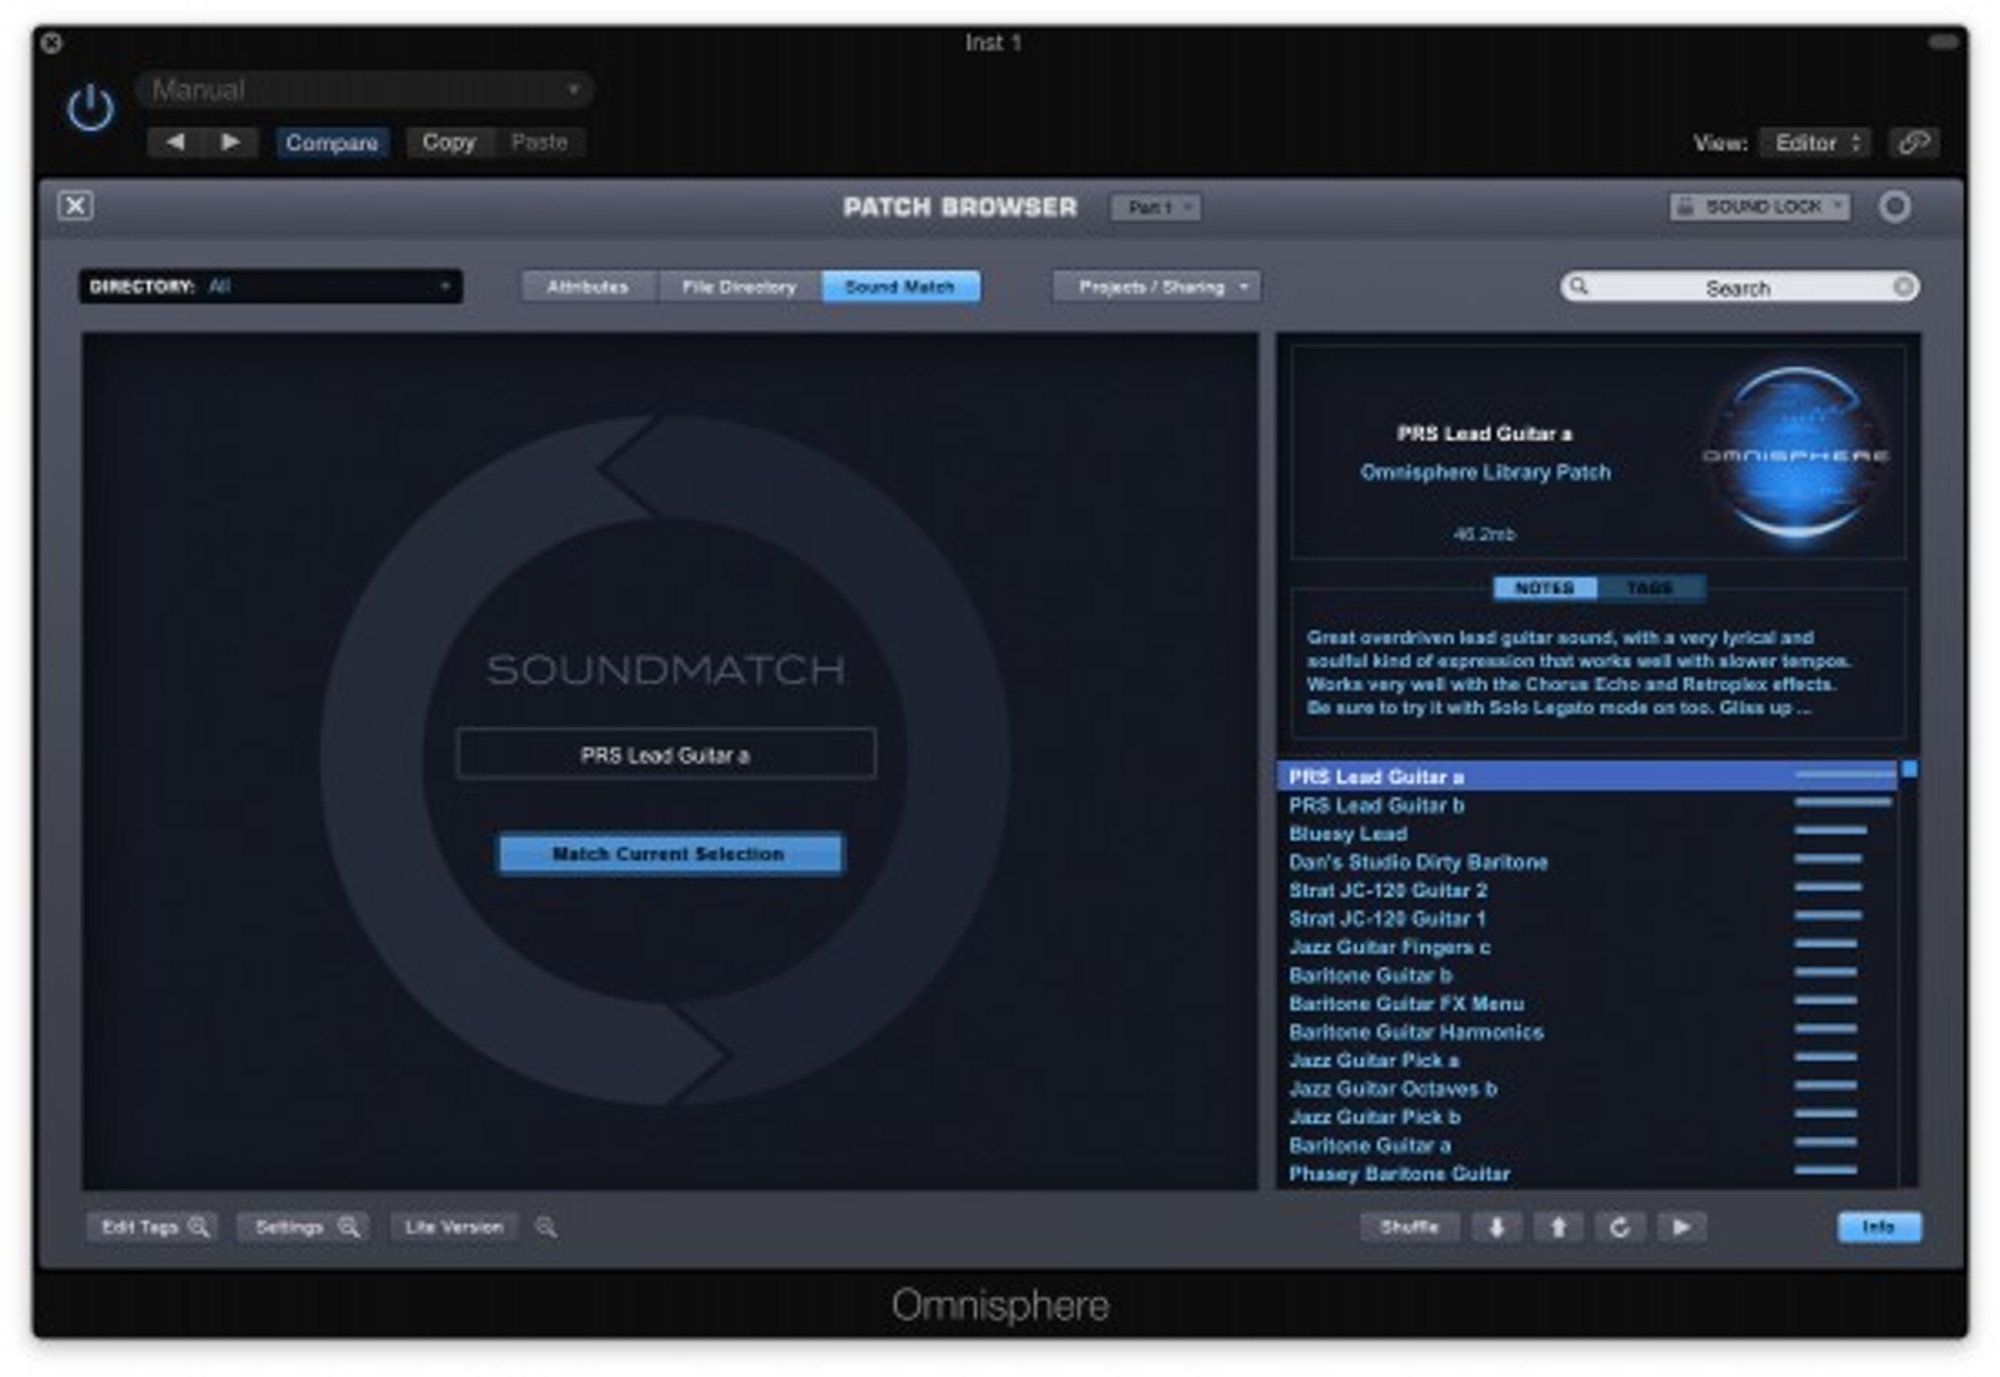Viewport: 2000px width, 1377px height.
Task: Click the patch list scrollbar handle
Action: click(x=1909, y=769)
